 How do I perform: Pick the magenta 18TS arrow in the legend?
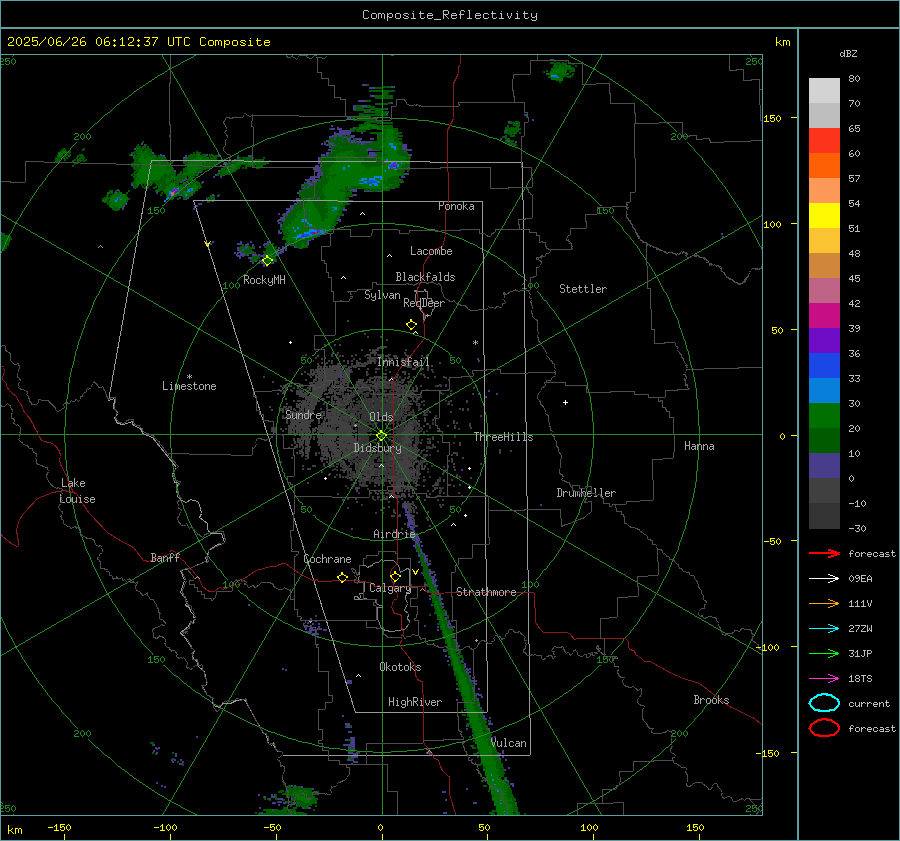(x=824, y=679)
